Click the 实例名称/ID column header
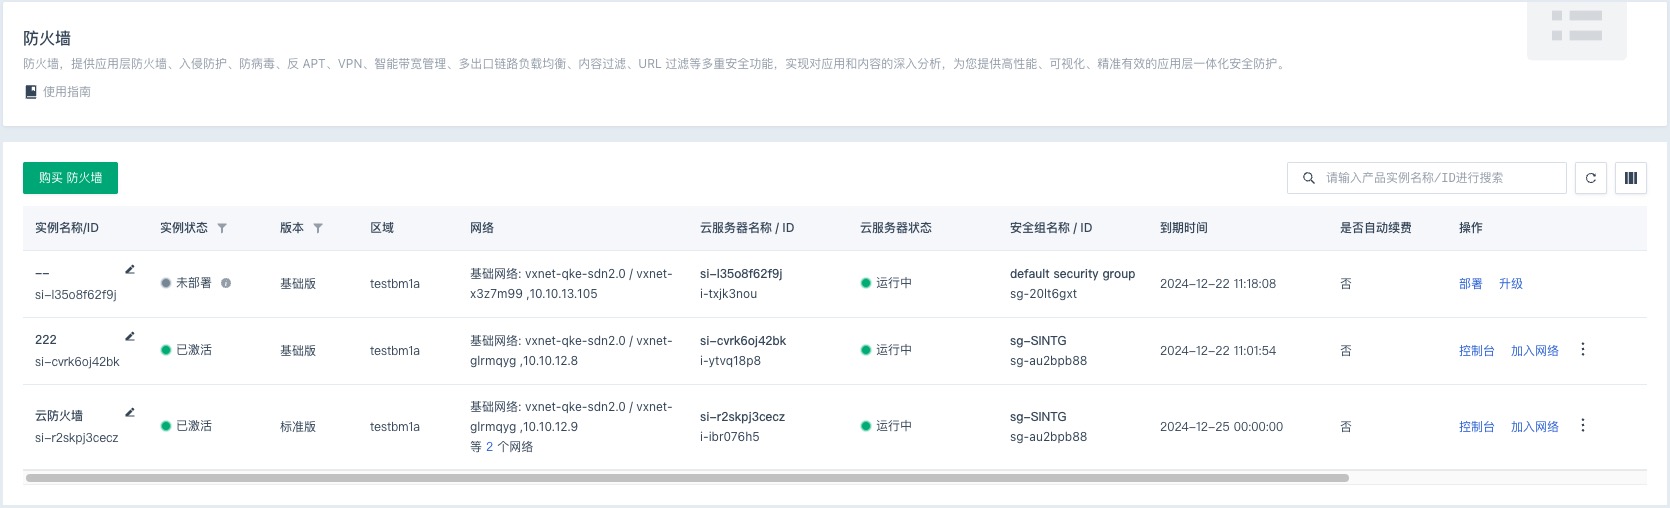This screenshot has width=1670, height=508. coord(67,228)
